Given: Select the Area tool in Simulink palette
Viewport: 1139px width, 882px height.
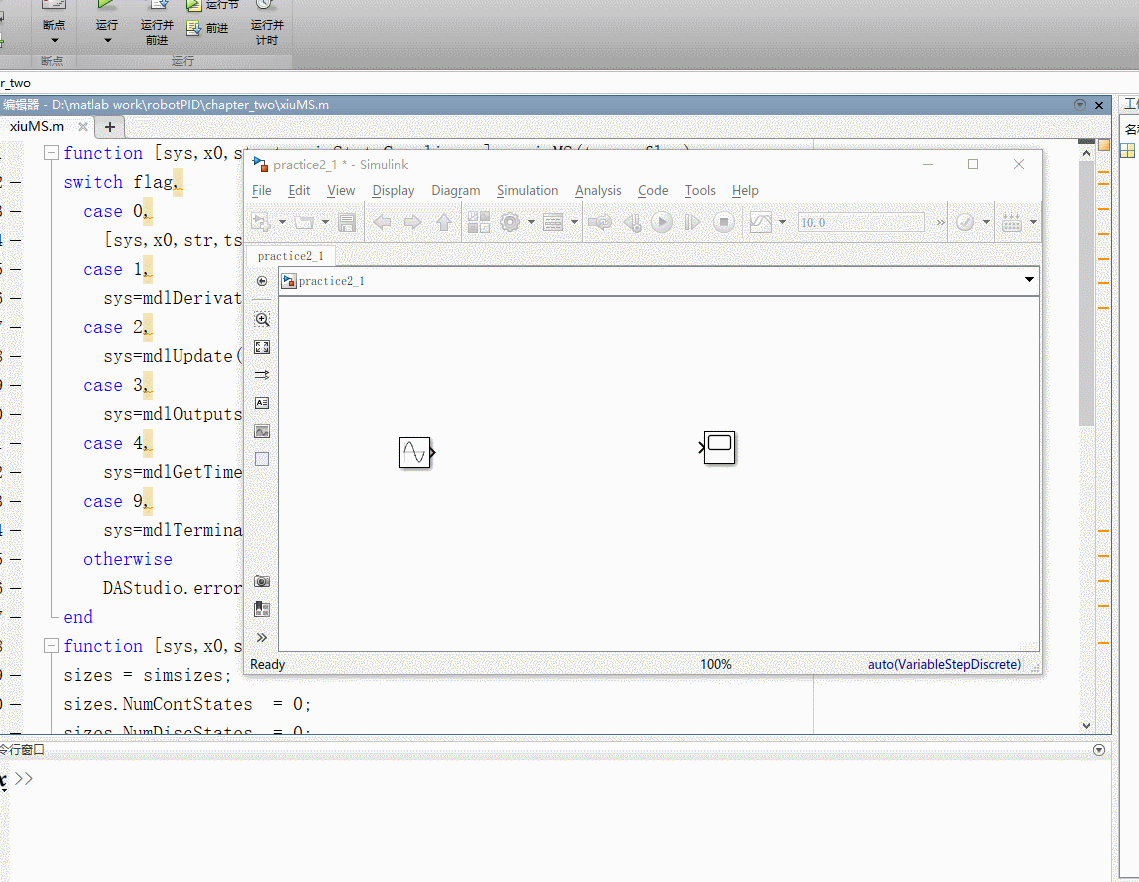Looking at the screenshot, I should (x=262, y=459).
